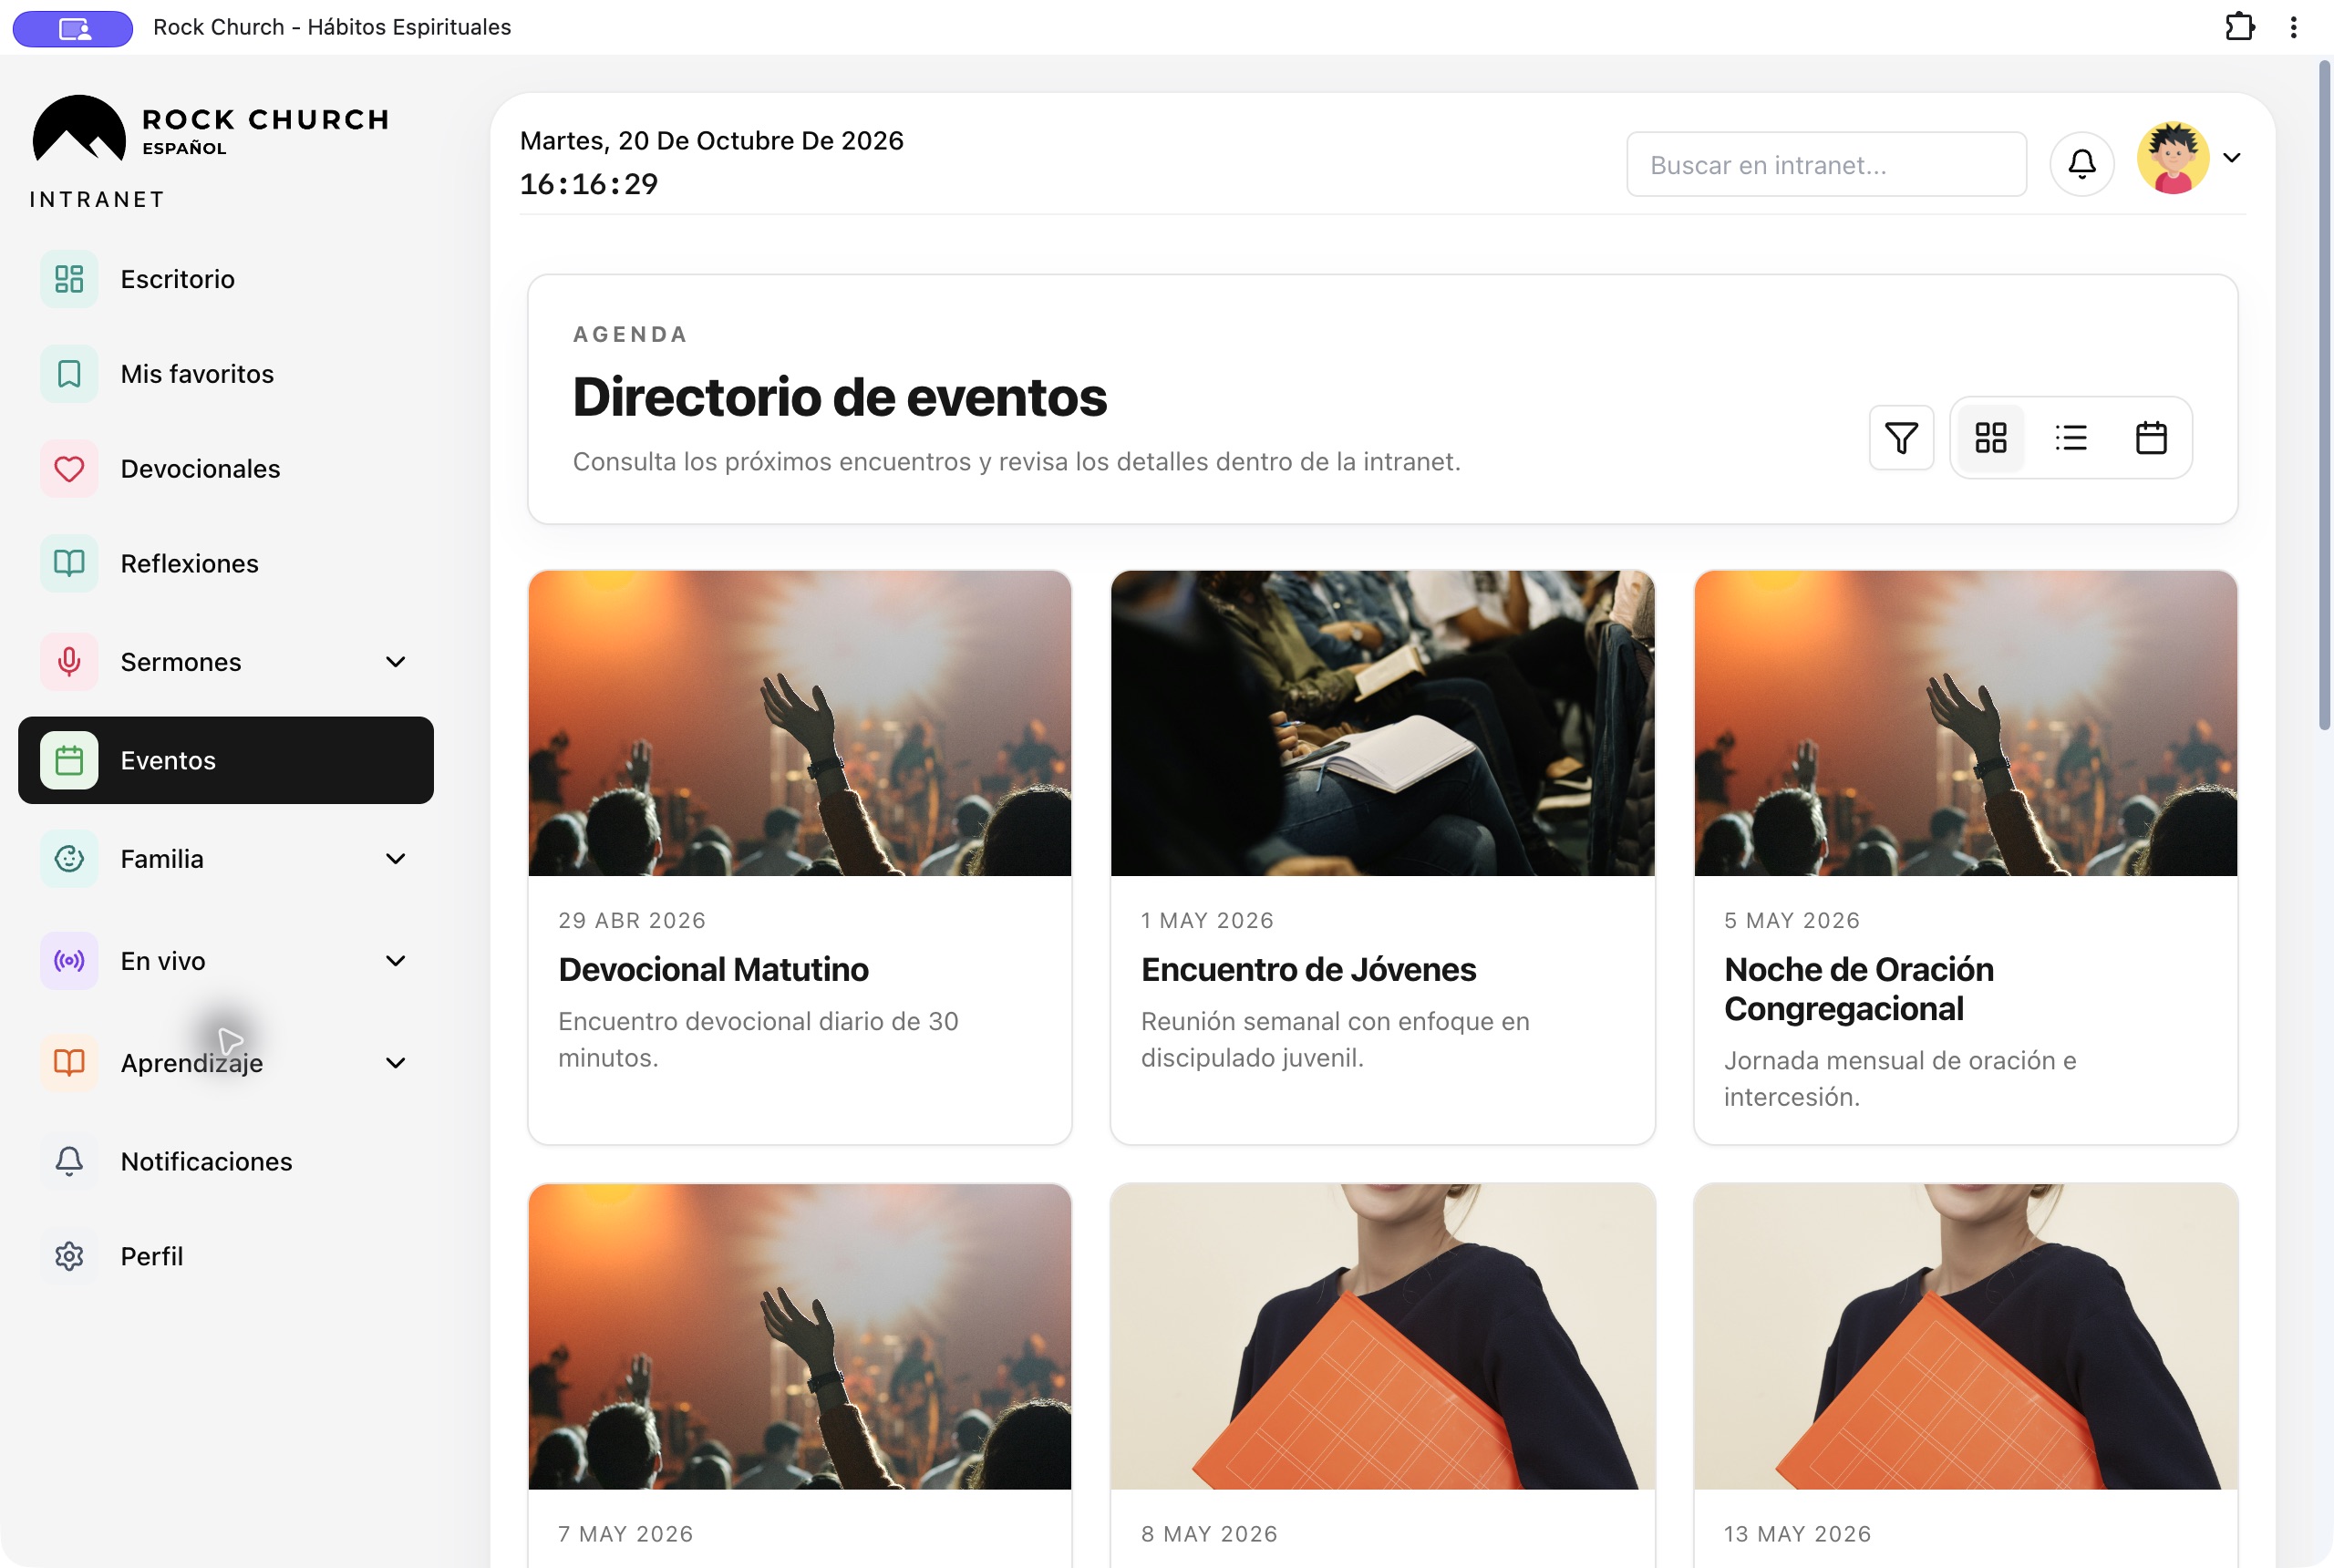
Task: Click the Devocional Matutino event image
Action: tap(799, 723)
